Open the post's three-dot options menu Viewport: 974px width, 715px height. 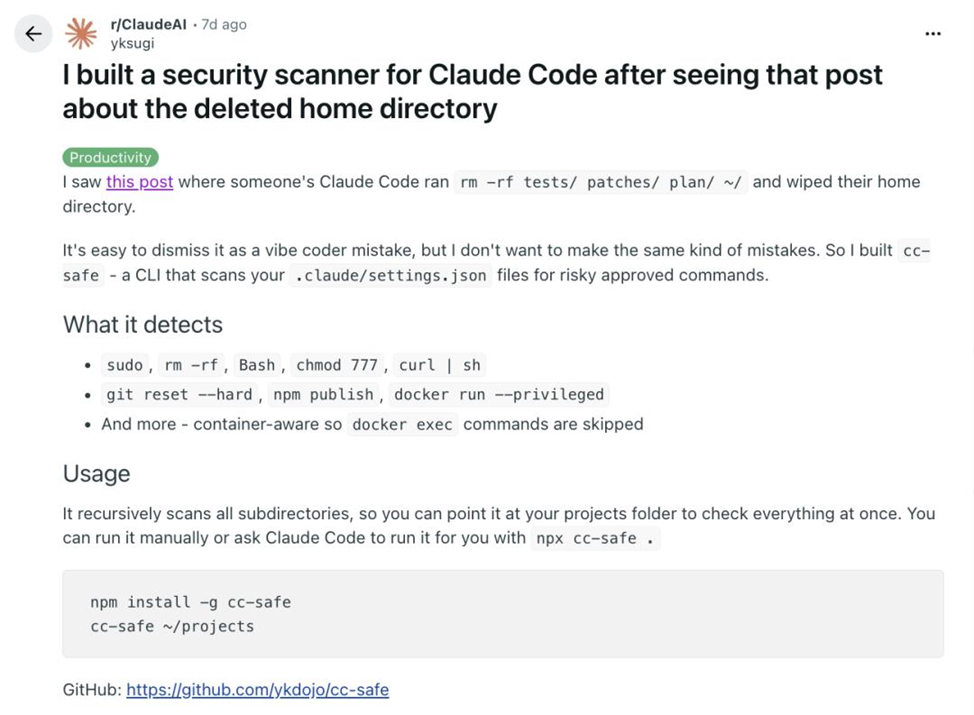pos(932,34)
